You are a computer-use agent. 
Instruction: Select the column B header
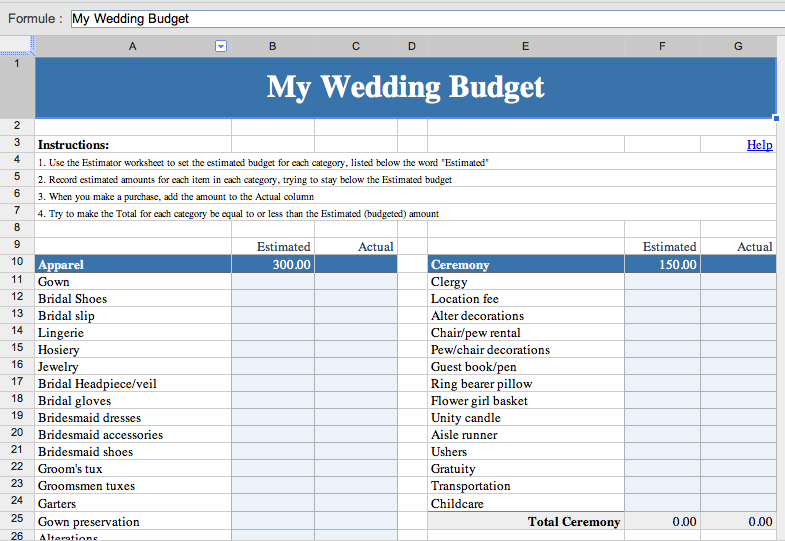(x=273, y=46)
